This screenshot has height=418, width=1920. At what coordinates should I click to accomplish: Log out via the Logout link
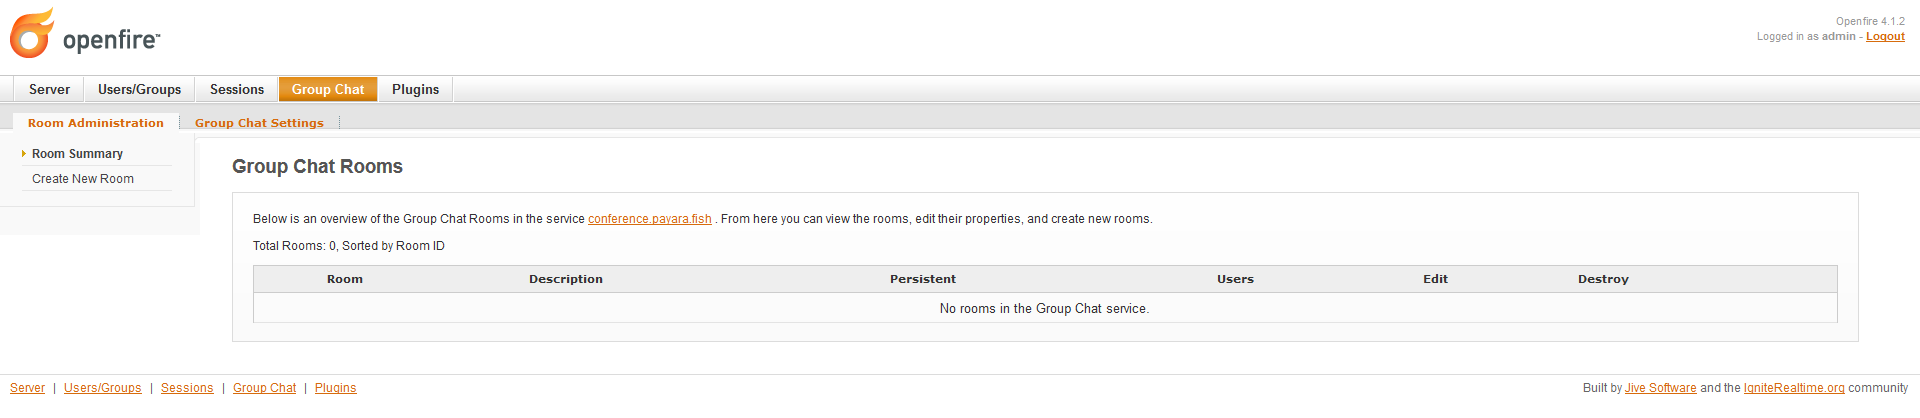(x=1885, y=36)
